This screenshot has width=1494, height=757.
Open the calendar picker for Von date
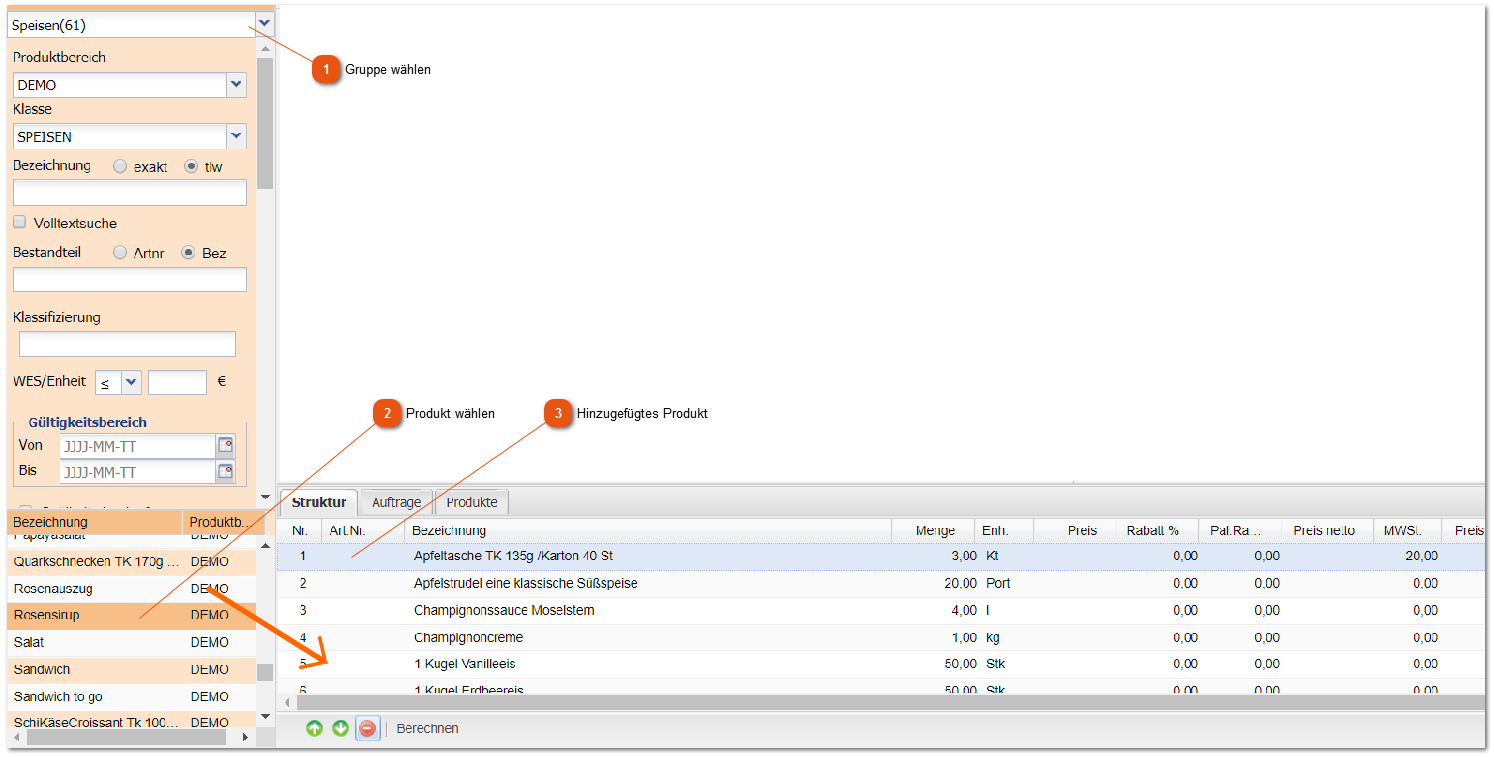(x=226, y=446)
